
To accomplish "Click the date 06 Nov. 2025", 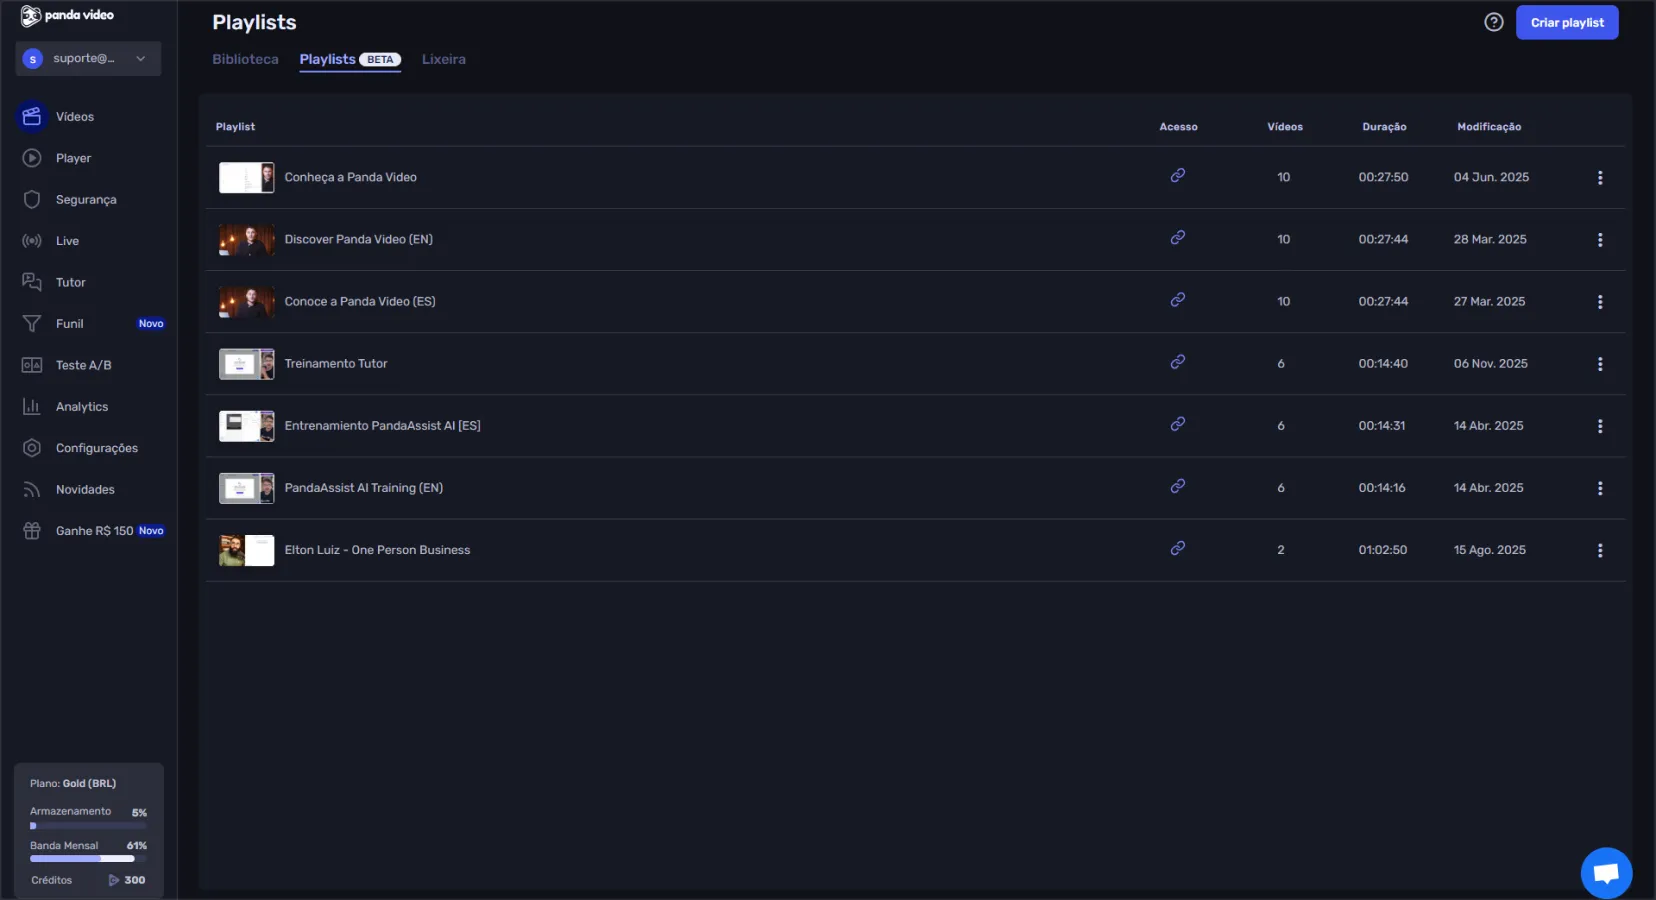I will pos(1491,363).
